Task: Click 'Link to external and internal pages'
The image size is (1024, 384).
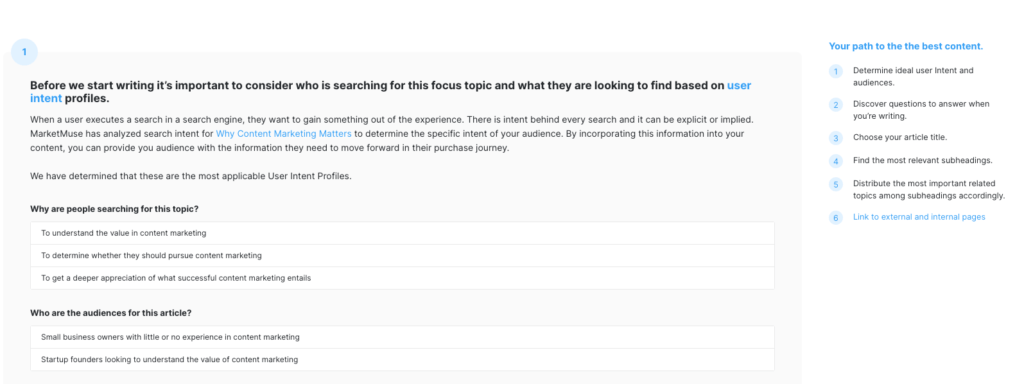Action: pos(919,217)
